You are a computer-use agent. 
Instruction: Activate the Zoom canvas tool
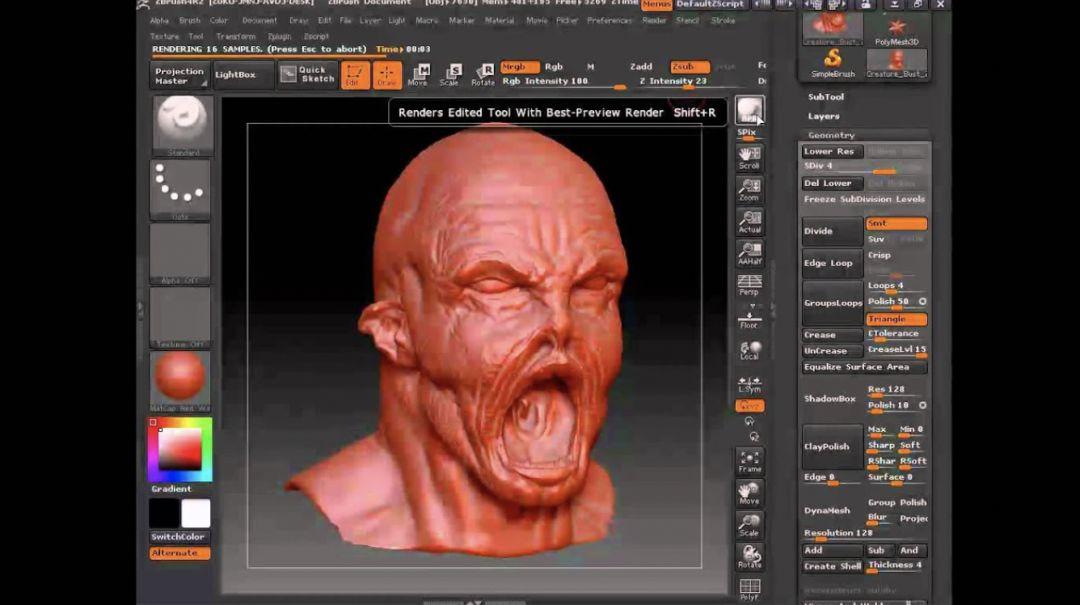click(x=749, y=190)
